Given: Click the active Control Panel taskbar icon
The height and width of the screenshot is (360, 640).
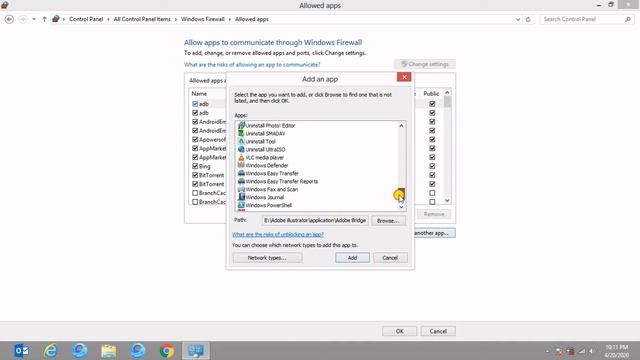Looking at the screenshot, I should (x=196, y=351).
